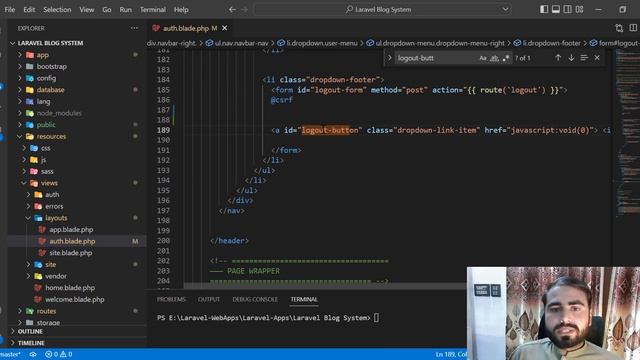
Task: Open Selection menu
Action: pyautogui.click(x=57, y=9)
